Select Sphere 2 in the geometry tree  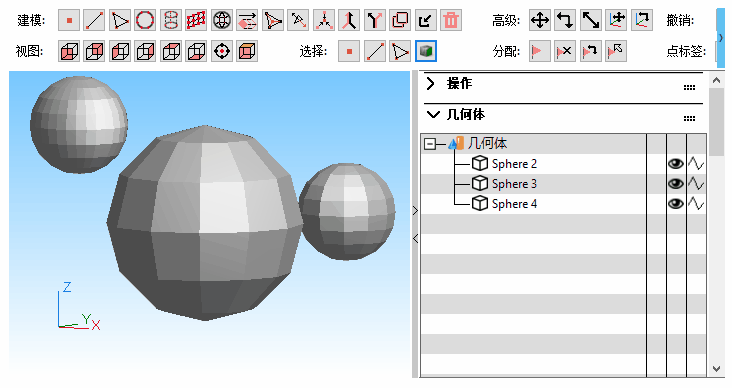[514, 164]
